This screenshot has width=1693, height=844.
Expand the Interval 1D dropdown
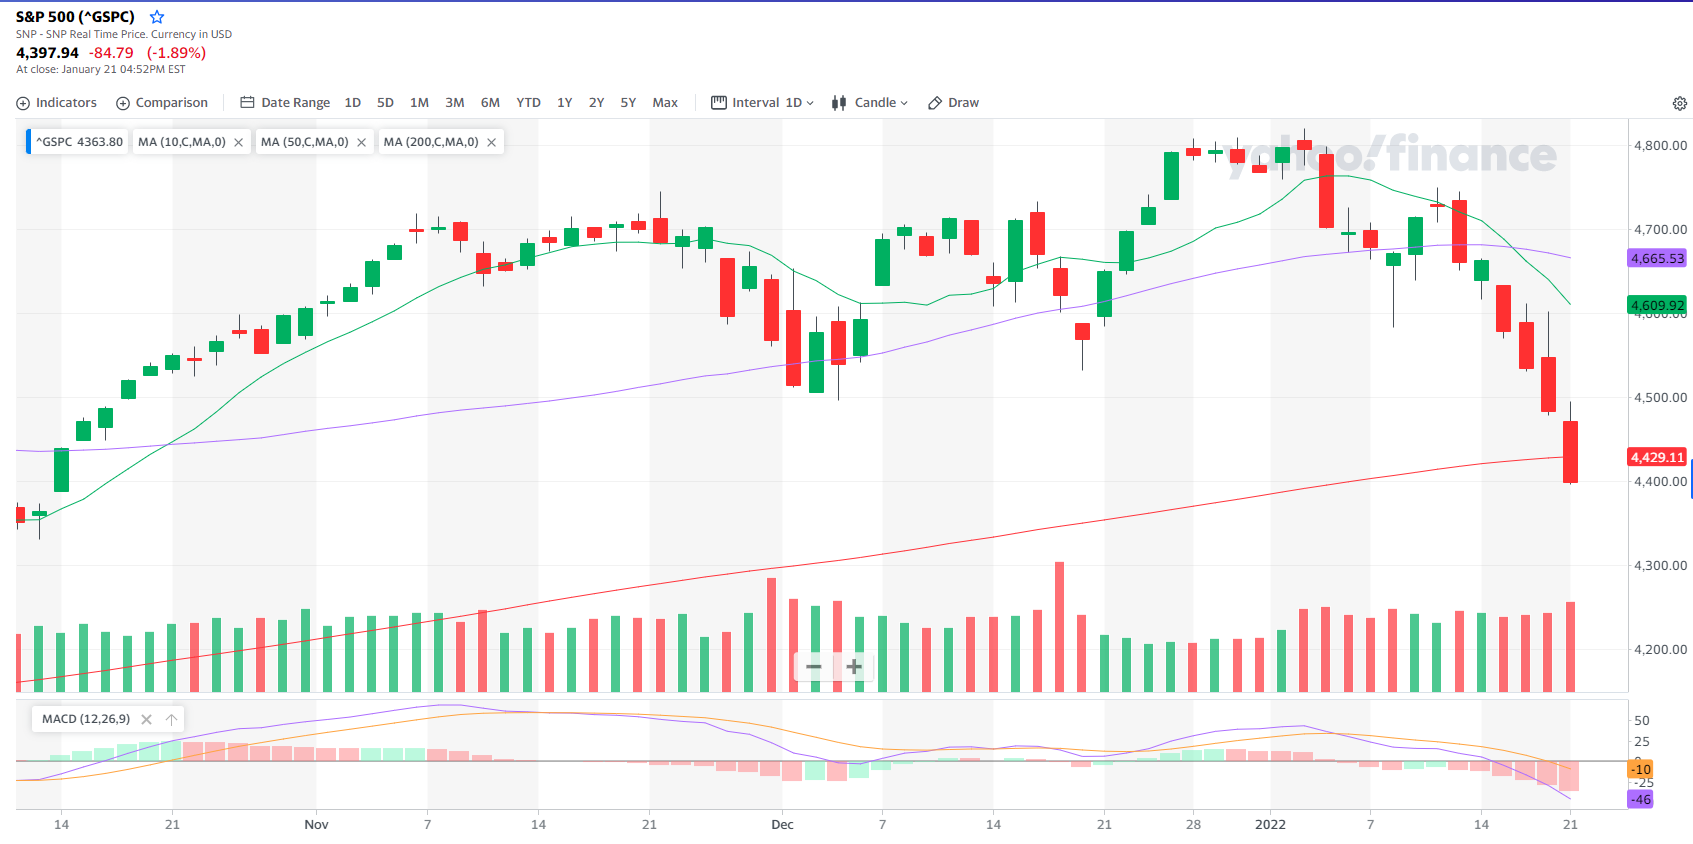point(763,103)
